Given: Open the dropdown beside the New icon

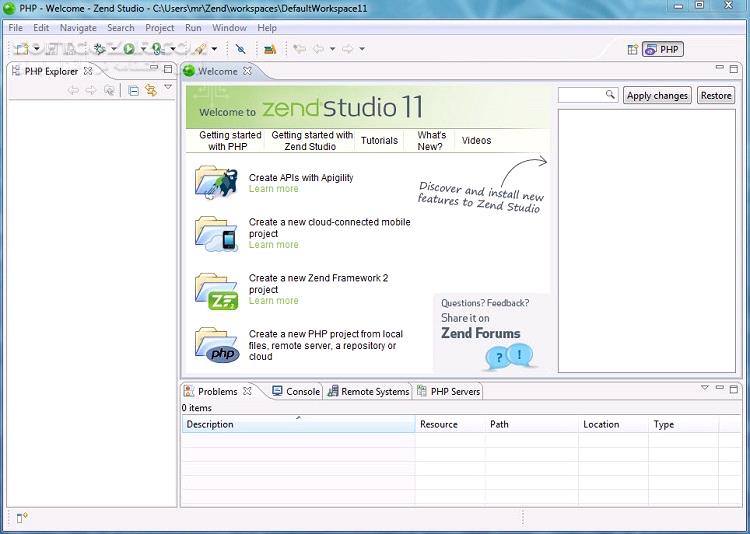Looking at the screenshot, I should pos(37,49).
